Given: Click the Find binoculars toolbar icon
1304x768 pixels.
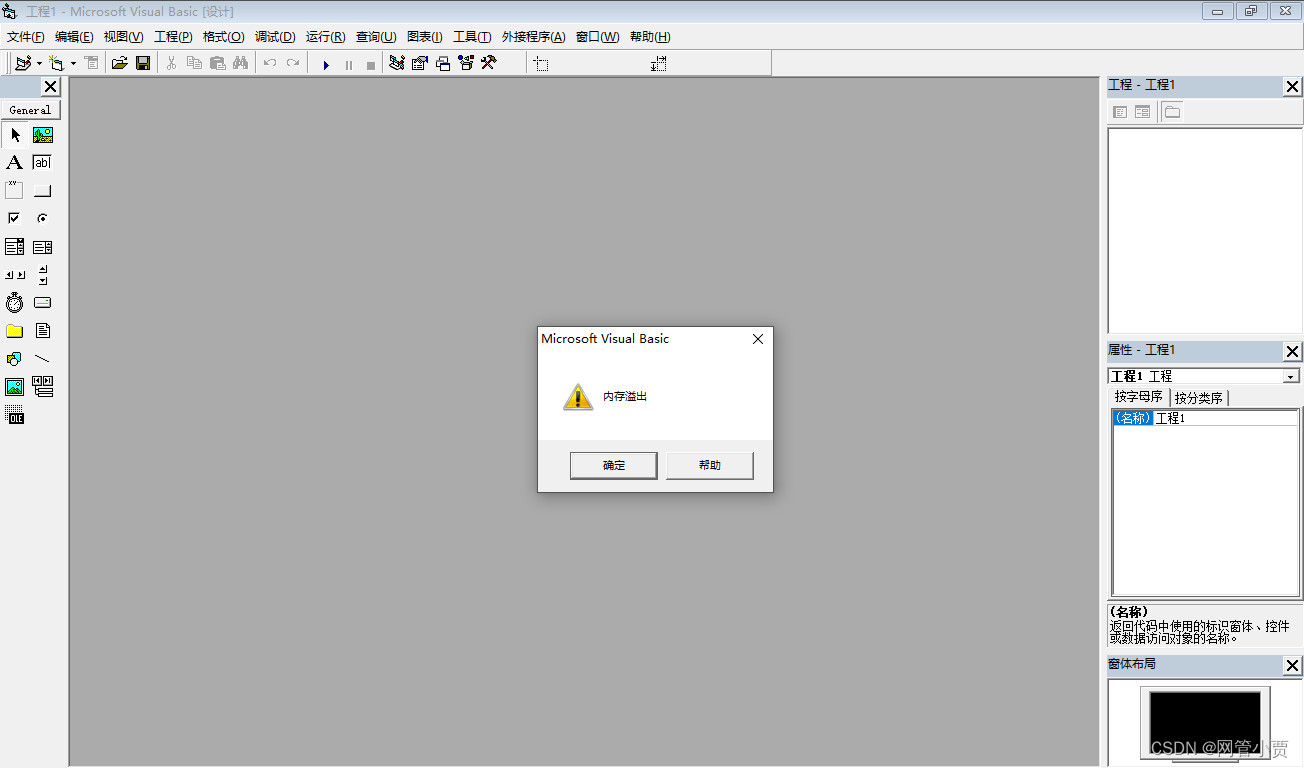Looking at the screenshot, I should [x=240, y=63].
